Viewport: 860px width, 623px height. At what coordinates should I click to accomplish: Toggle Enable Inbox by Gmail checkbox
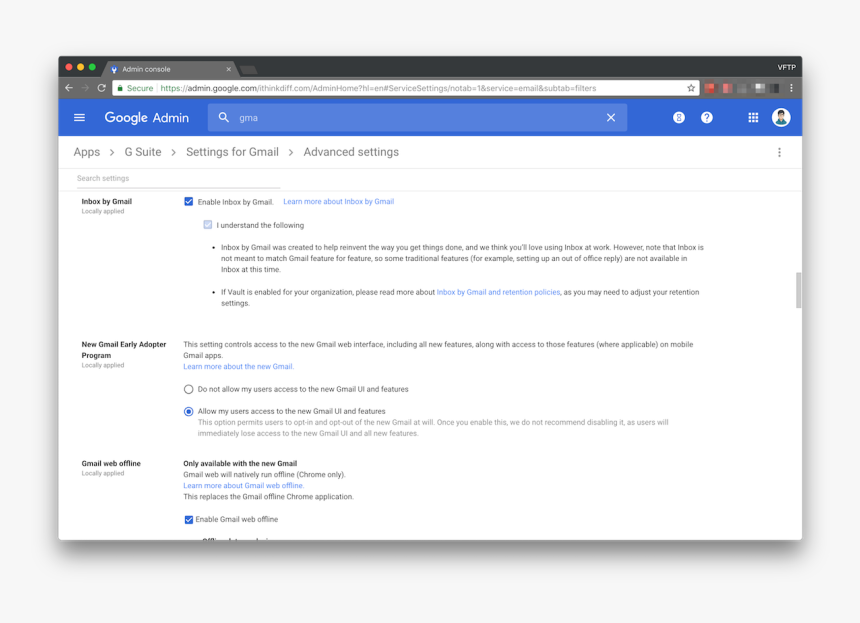189,201
